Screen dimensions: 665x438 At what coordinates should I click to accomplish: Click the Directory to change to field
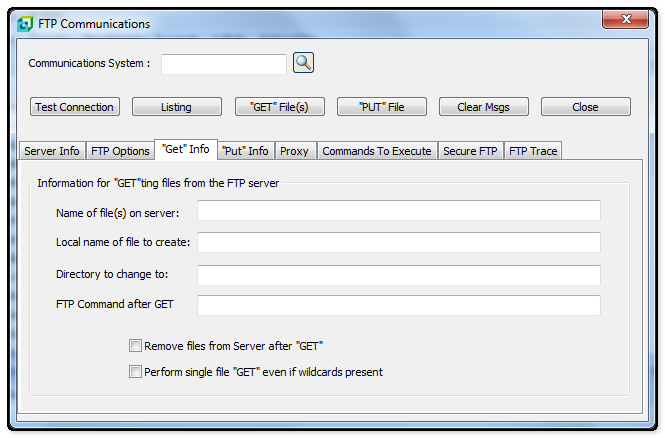(x=398, y=275)
